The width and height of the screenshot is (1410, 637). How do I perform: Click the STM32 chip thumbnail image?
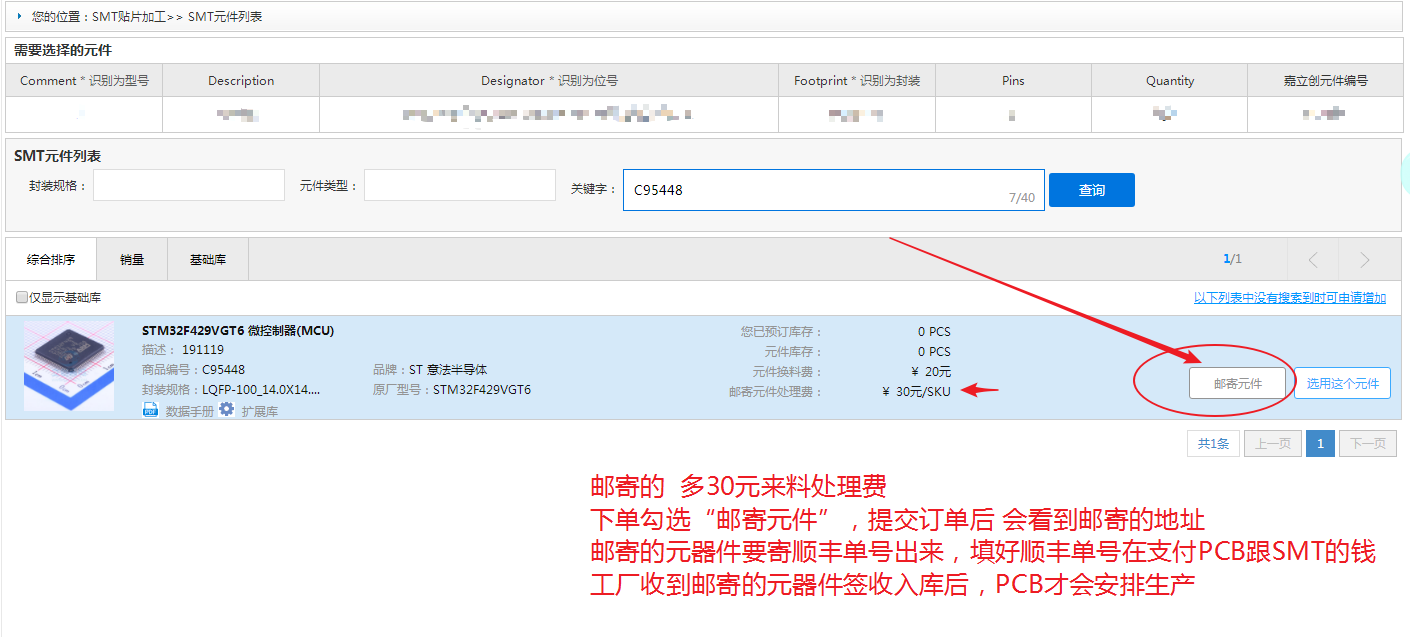pos(69,365)
